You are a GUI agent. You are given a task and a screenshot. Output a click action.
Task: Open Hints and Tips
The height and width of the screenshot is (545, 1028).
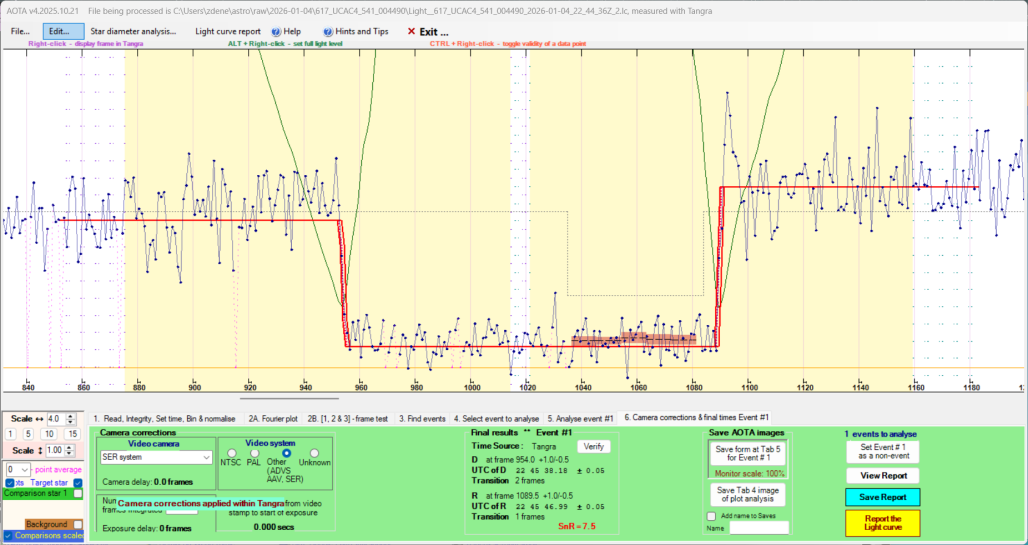(356, 31)
